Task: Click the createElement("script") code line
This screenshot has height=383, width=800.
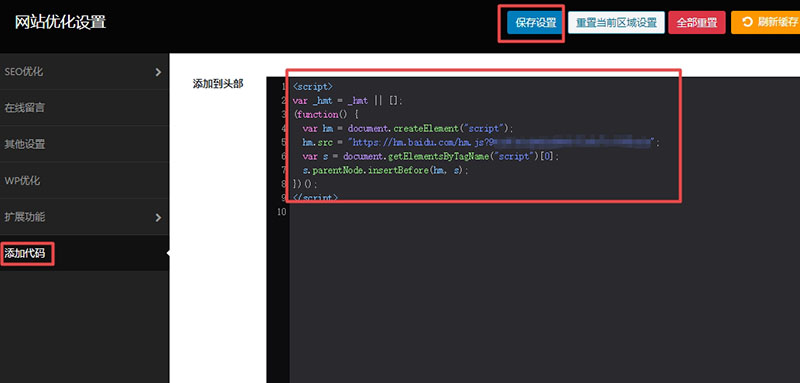Action: (408, 128)
